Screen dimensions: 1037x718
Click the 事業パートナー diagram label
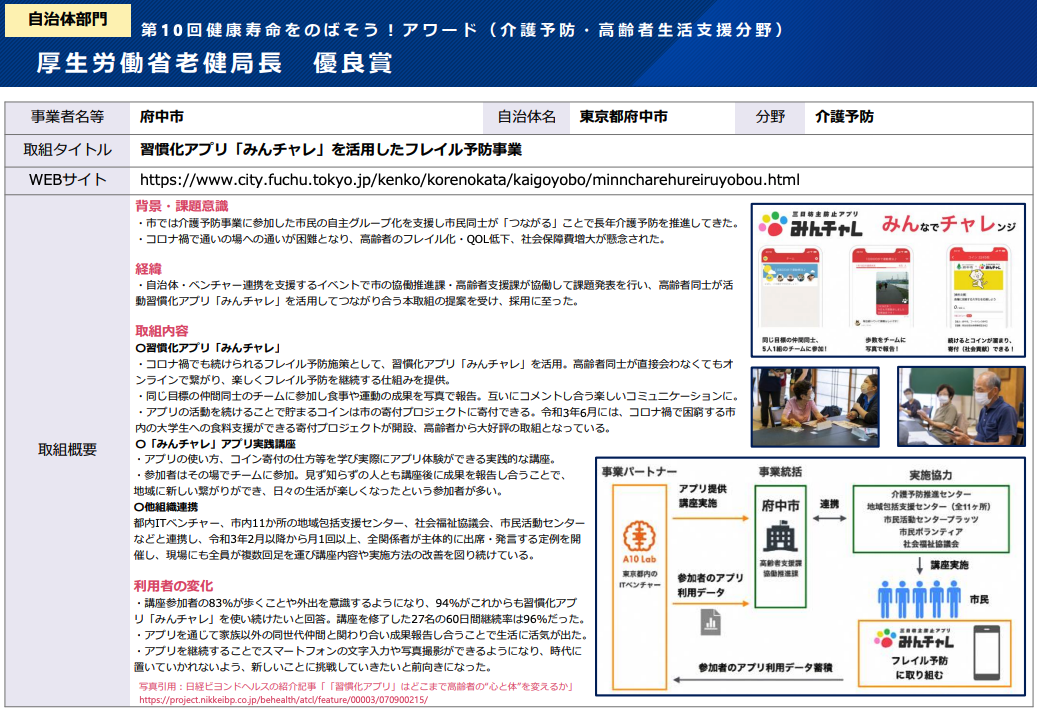[639, 472]
